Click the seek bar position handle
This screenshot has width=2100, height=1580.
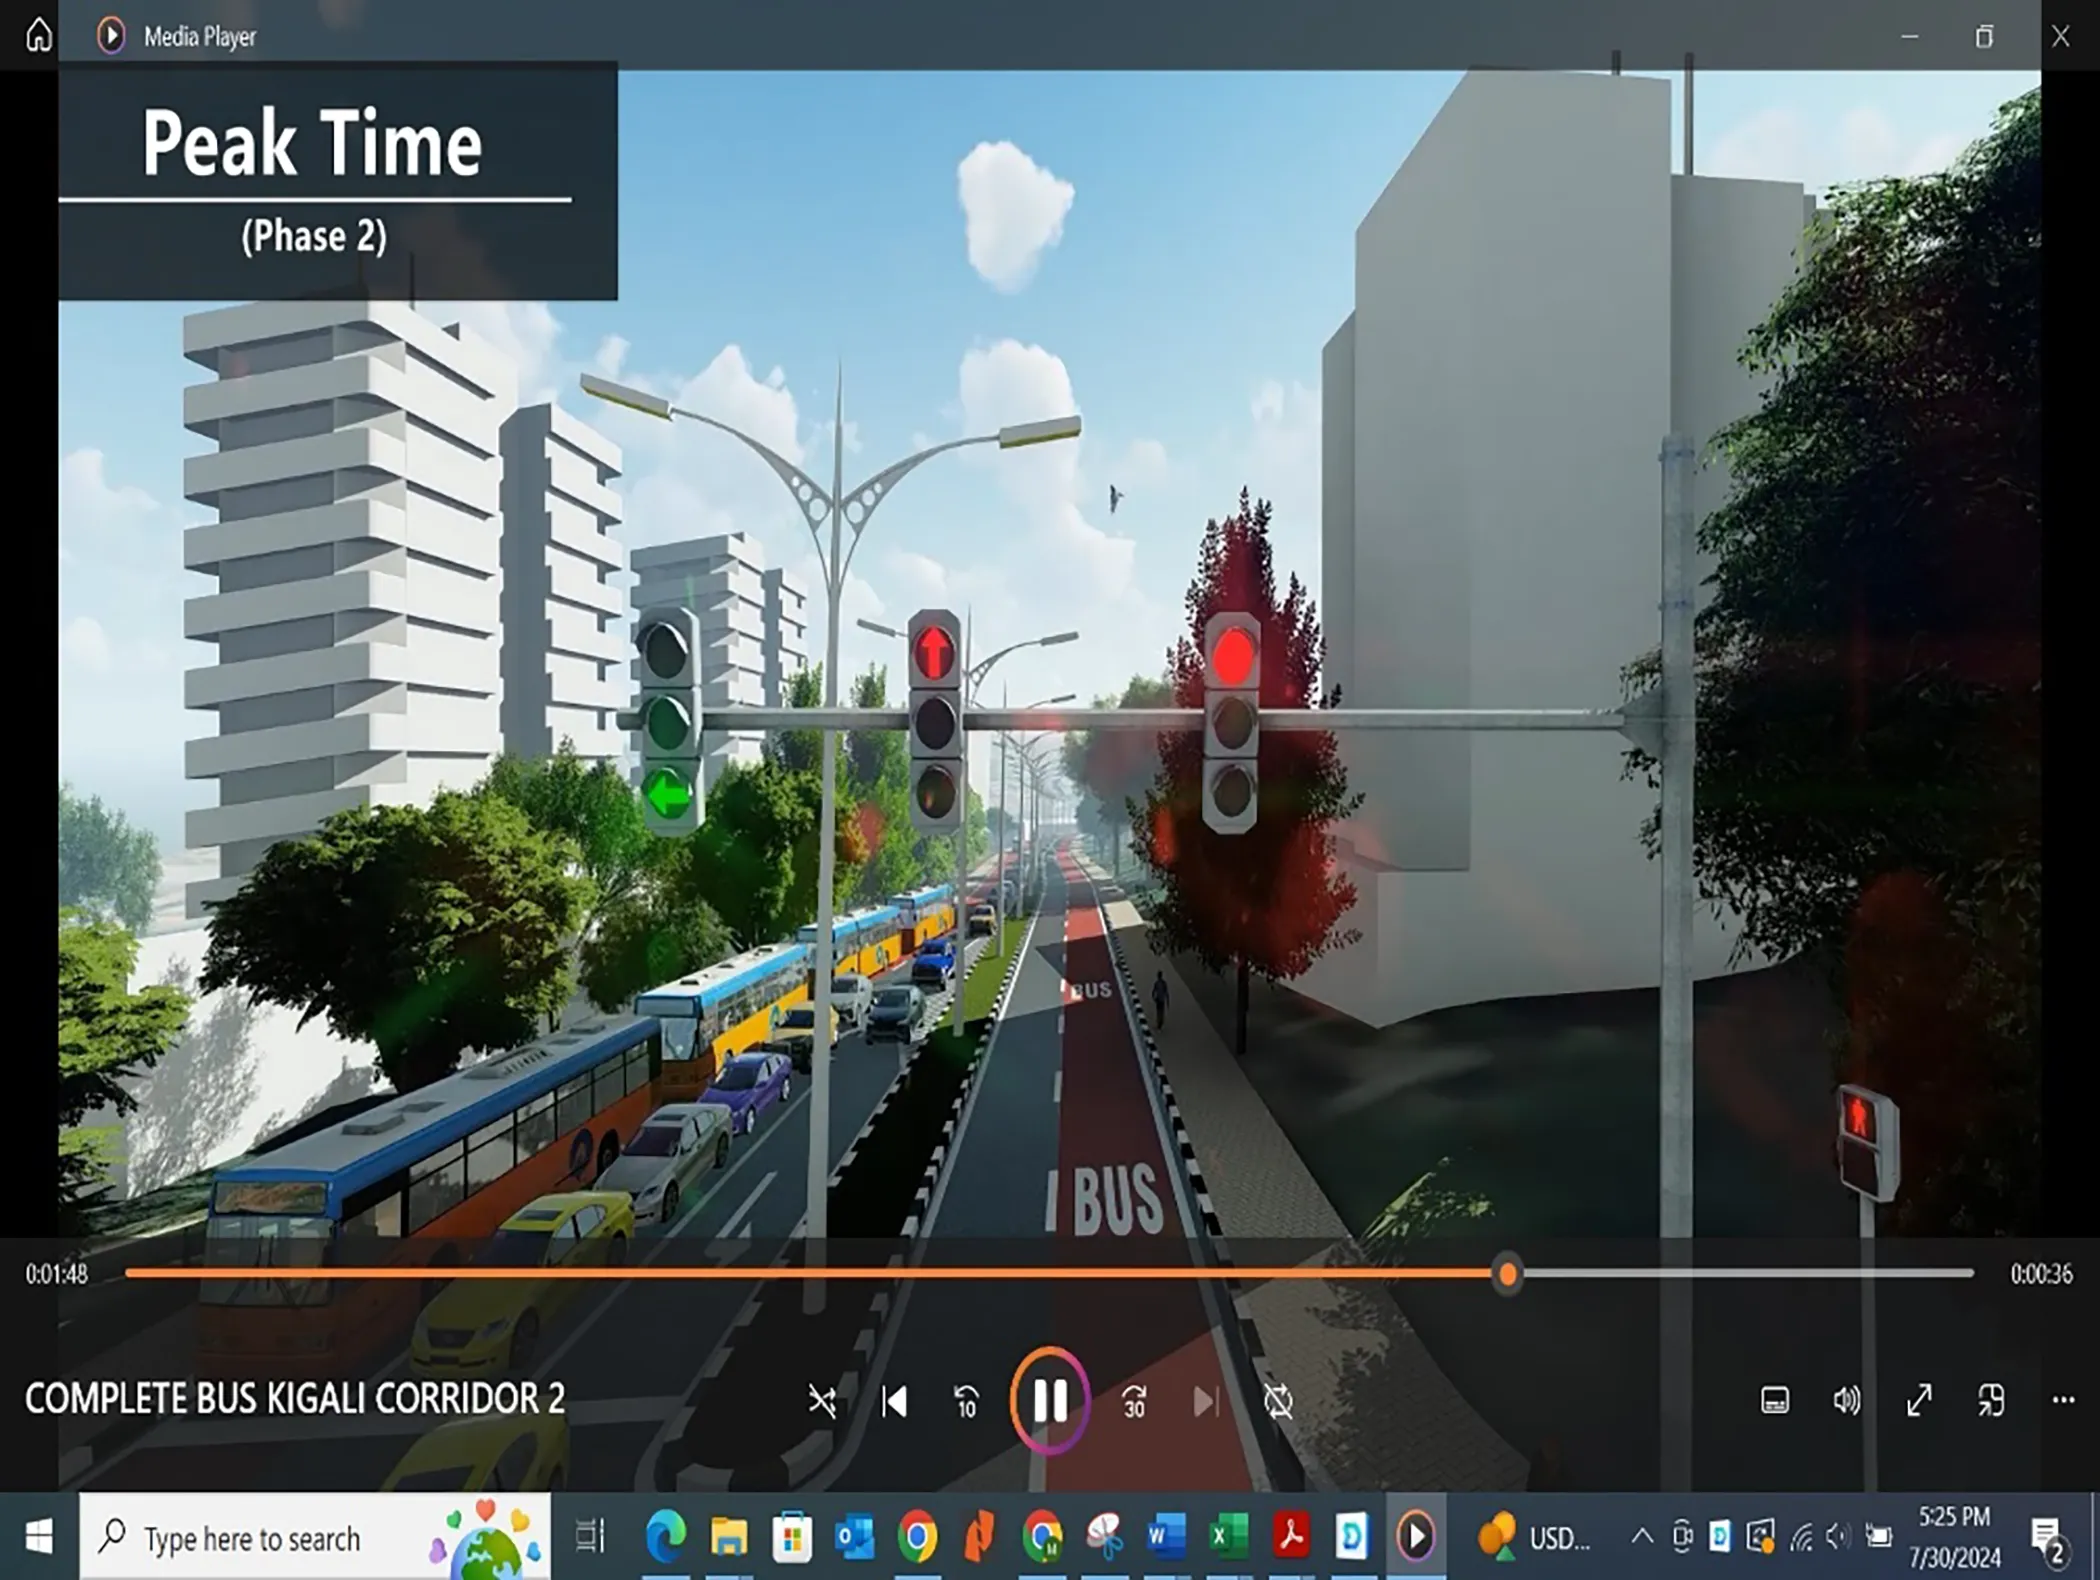[1508, 1274]
